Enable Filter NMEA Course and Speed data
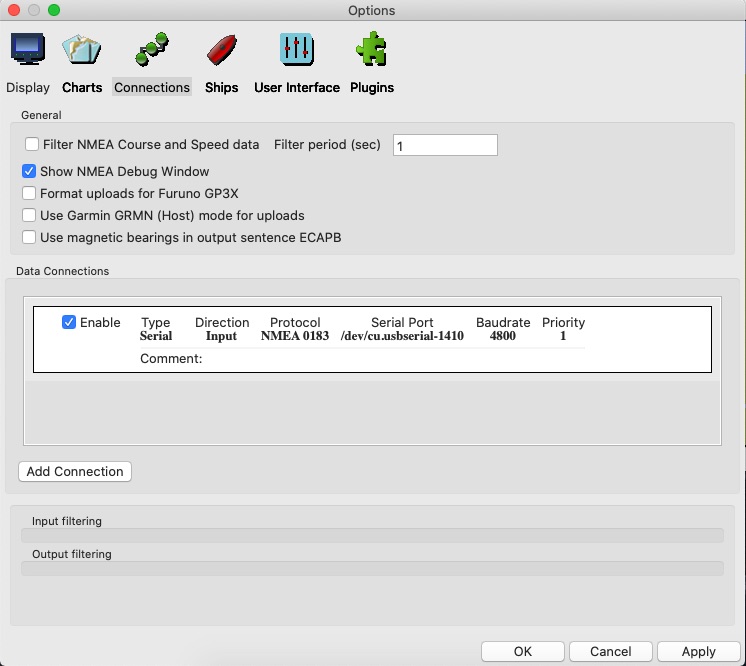Screen dimensions: 746x666 point(33,145)
